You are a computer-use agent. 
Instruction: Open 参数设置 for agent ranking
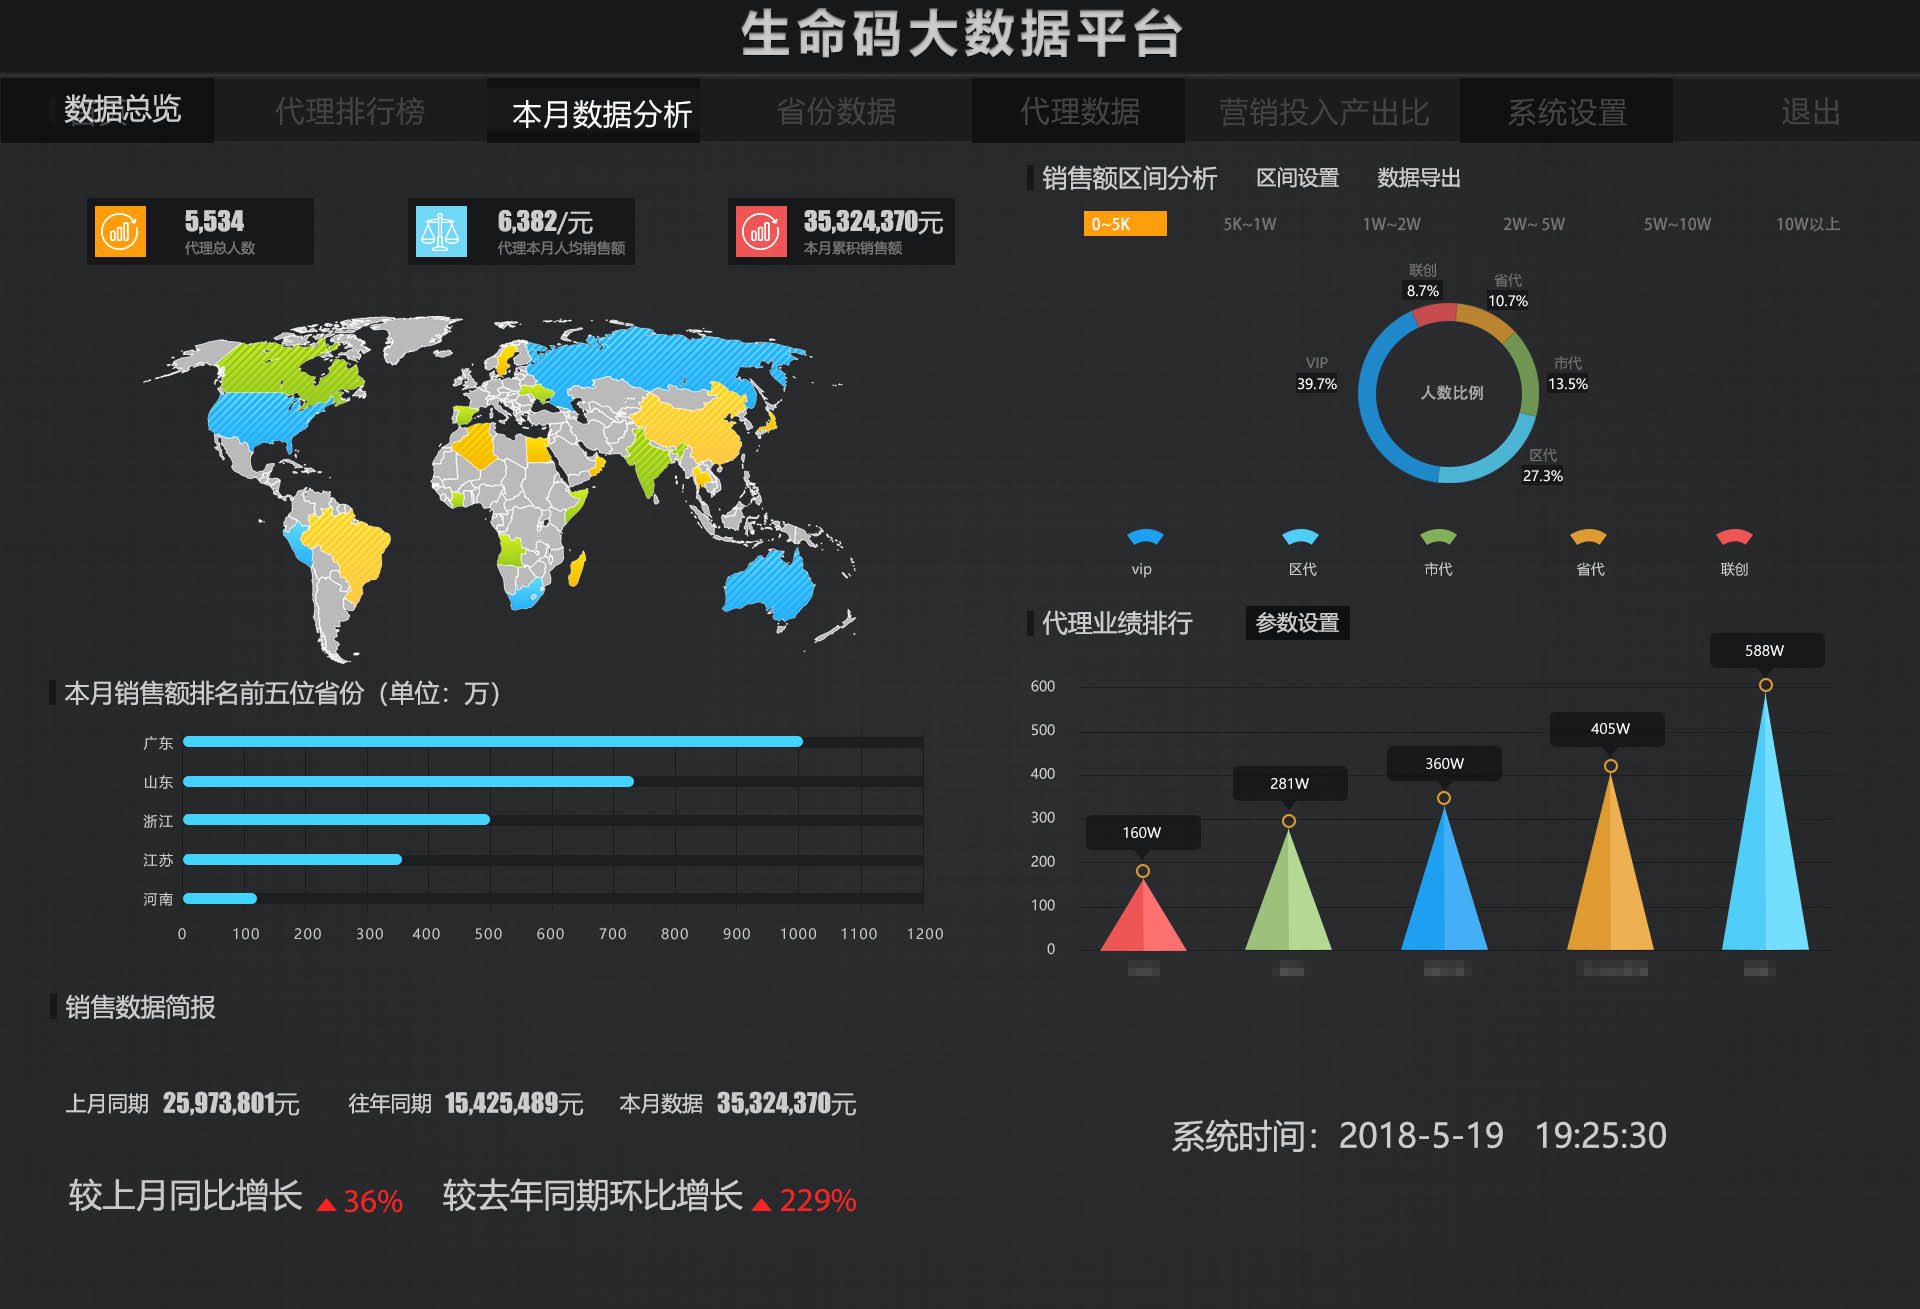[1297, 623]
